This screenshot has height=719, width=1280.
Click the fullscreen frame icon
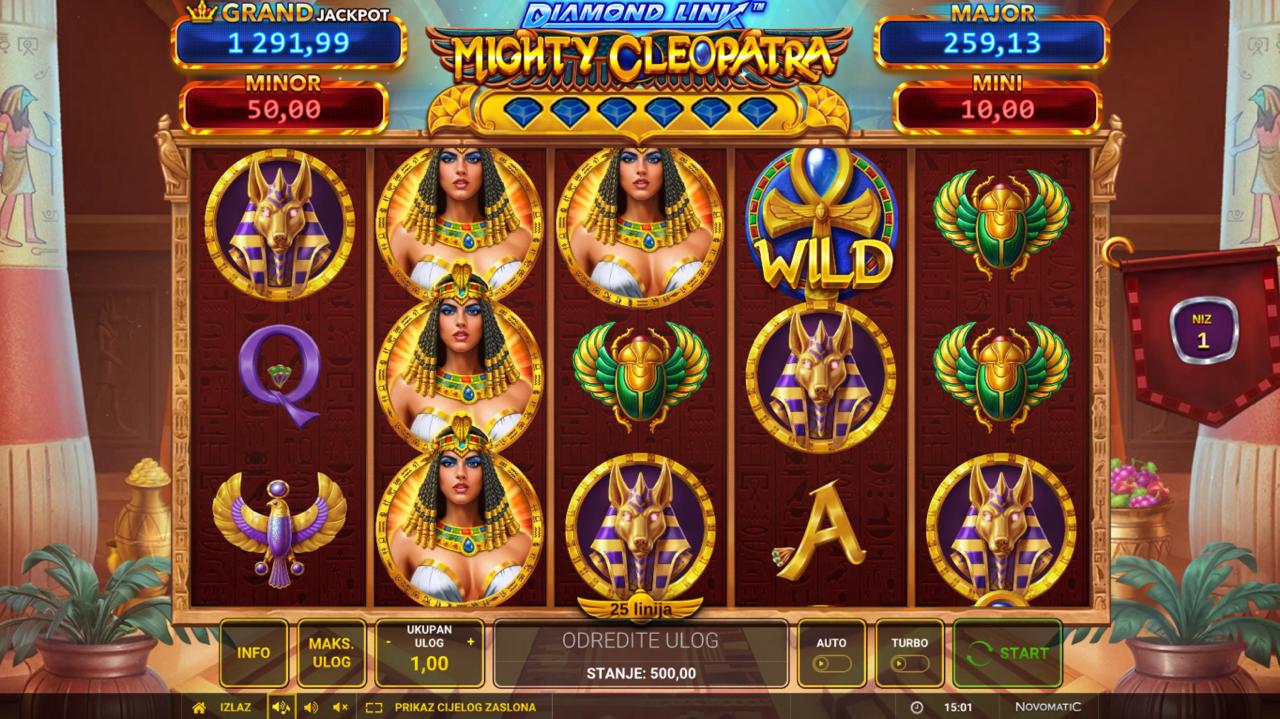tap(374, 707)
